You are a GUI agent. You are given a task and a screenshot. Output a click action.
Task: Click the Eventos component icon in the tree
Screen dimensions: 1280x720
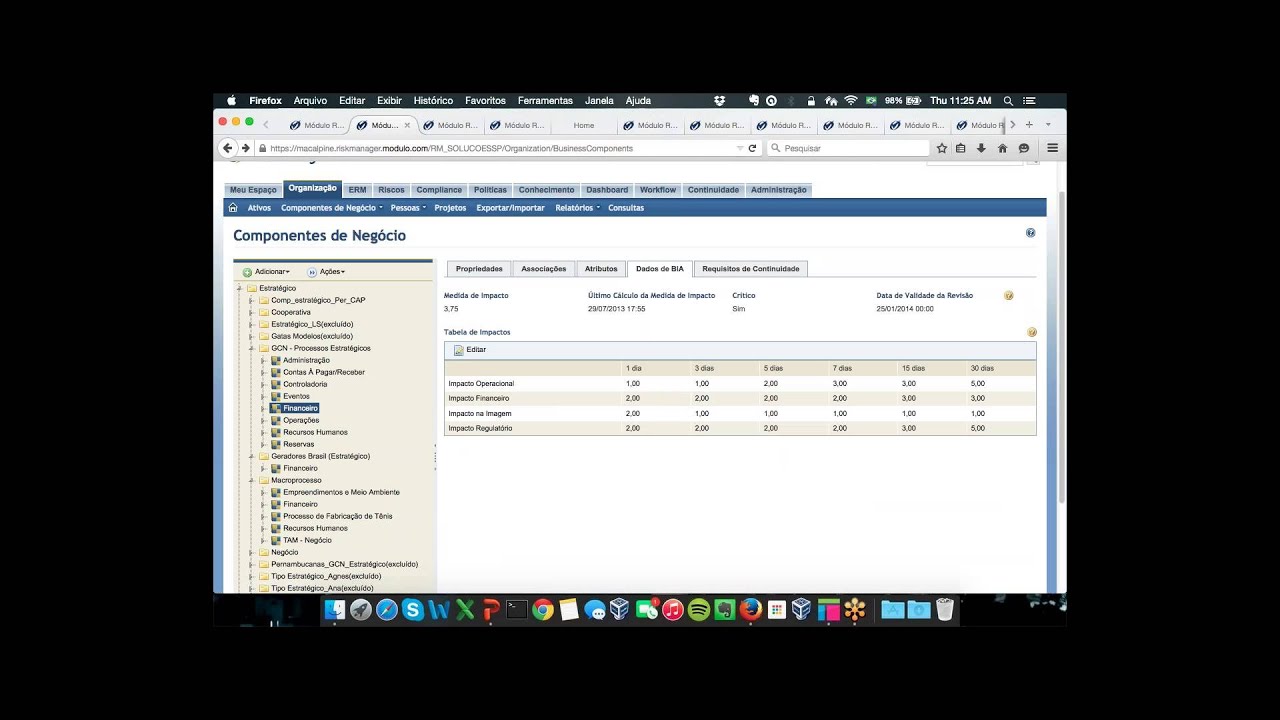point(276,396)
